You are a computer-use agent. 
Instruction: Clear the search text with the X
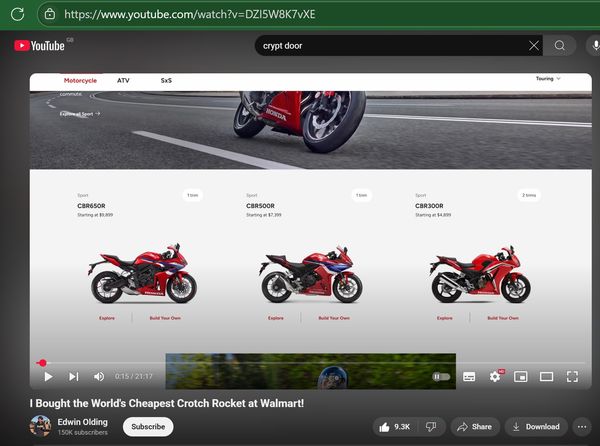point(534,46)
